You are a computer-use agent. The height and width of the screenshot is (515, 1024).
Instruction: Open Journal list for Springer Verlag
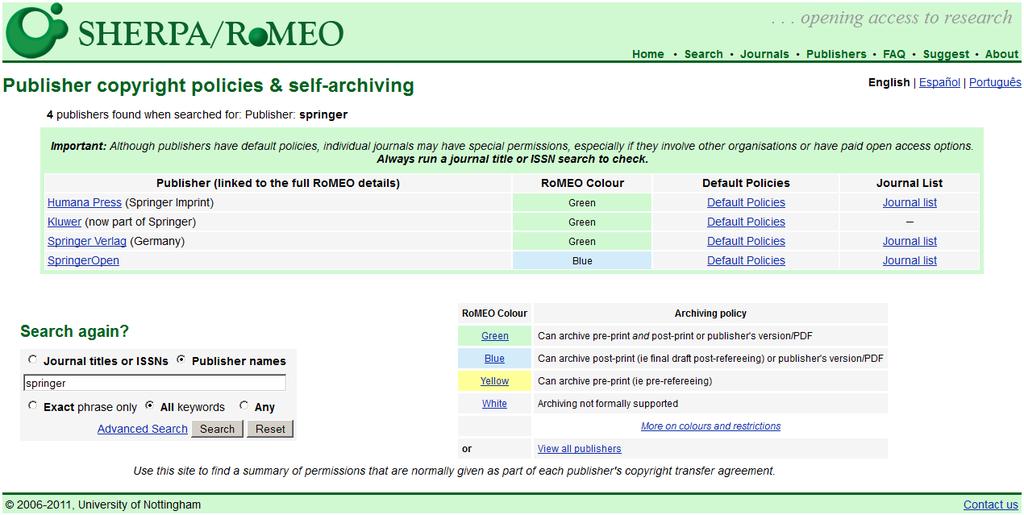point(910,241)
